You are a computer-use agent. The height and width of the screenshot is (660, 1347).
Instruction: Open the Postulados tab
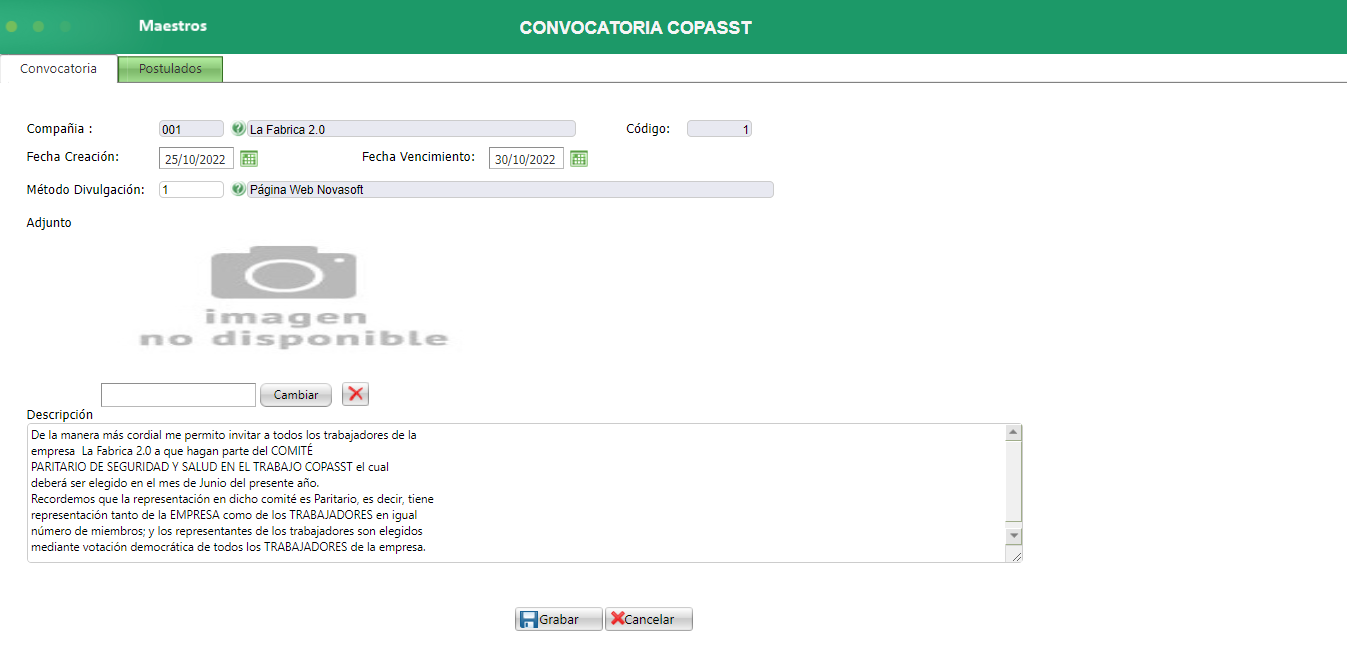pyautogui.click(x=170, y=69)
